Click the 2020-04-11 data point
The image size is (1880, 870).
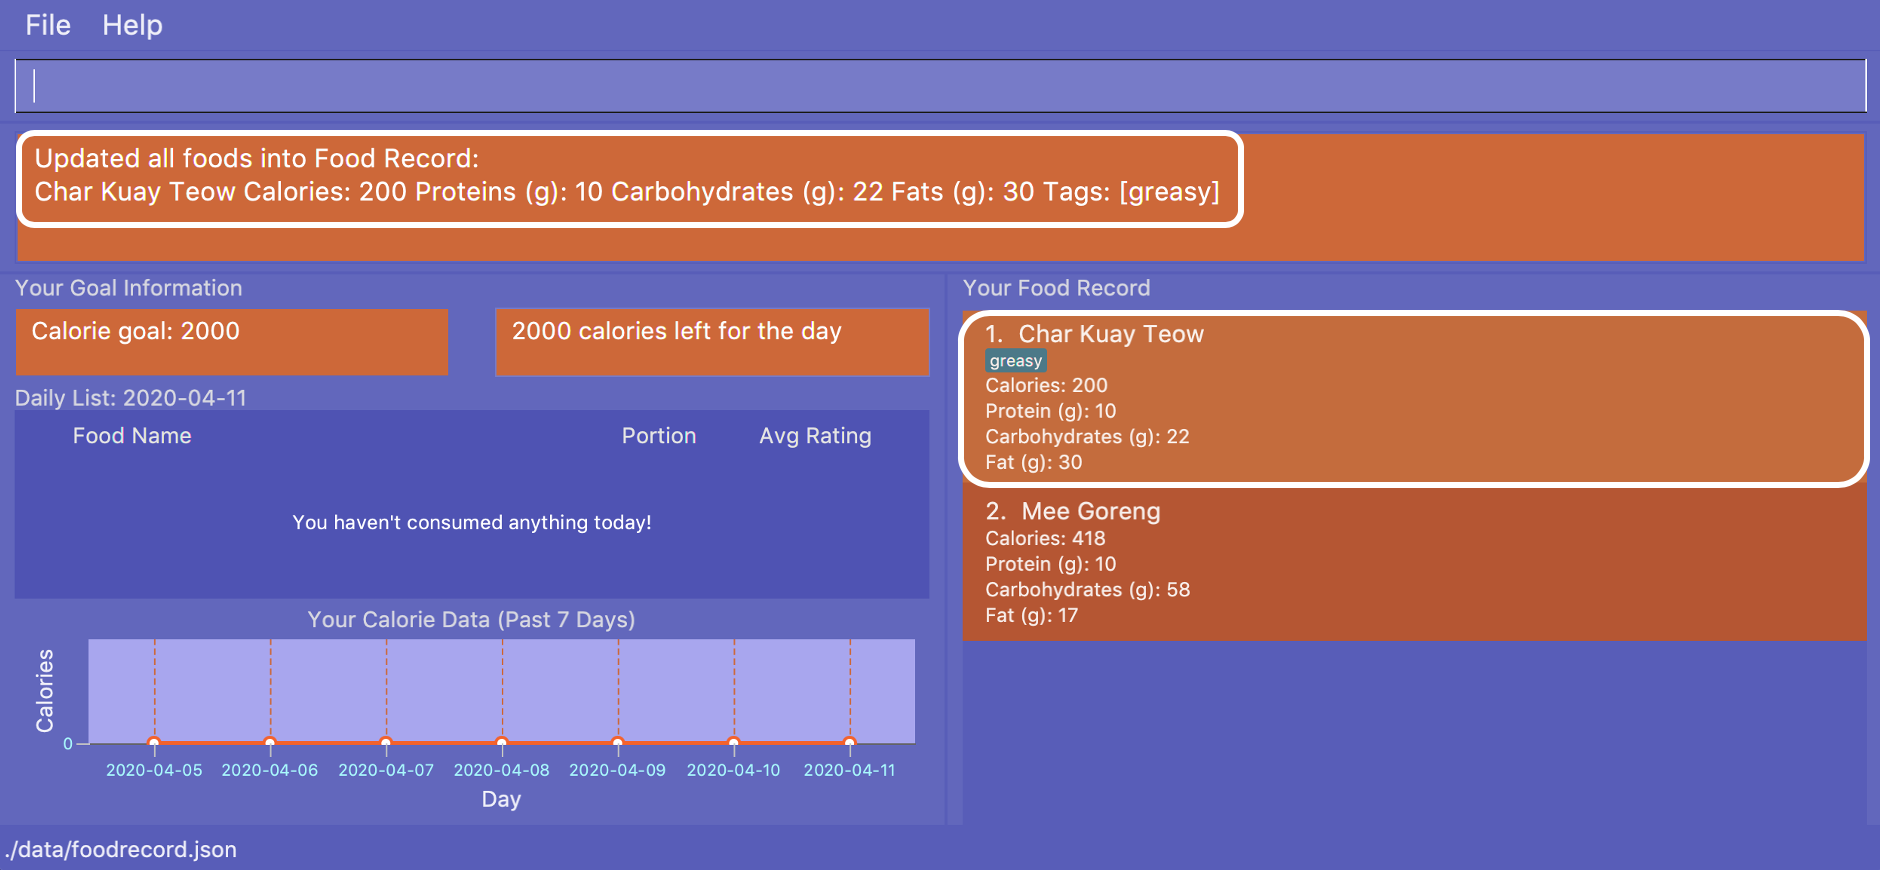[850, 742]
